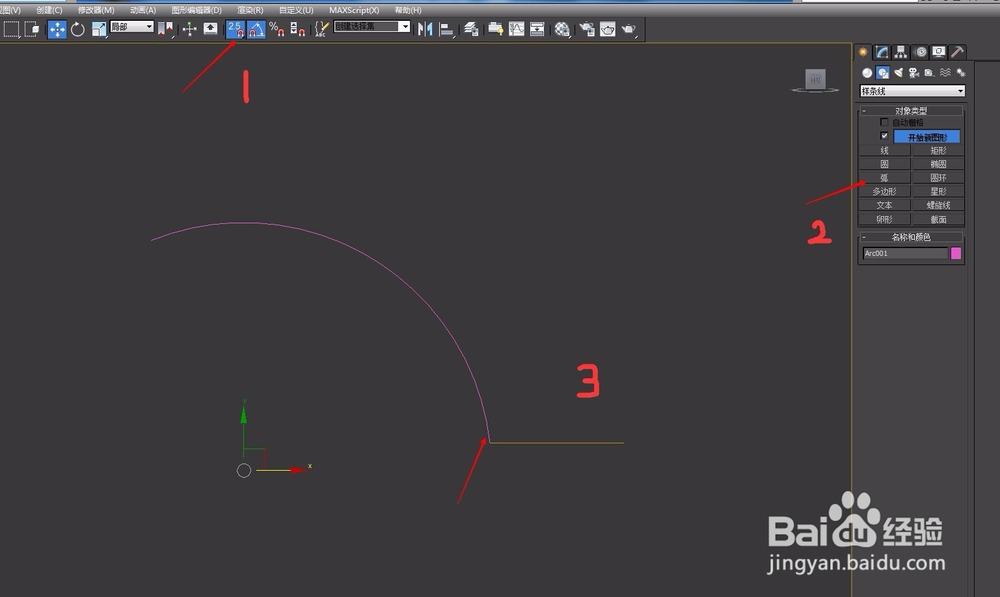This screenshot has width=1000, height=597.
Task: Enable the 自动栅格 checkbox
Action: tap(884, 122)
